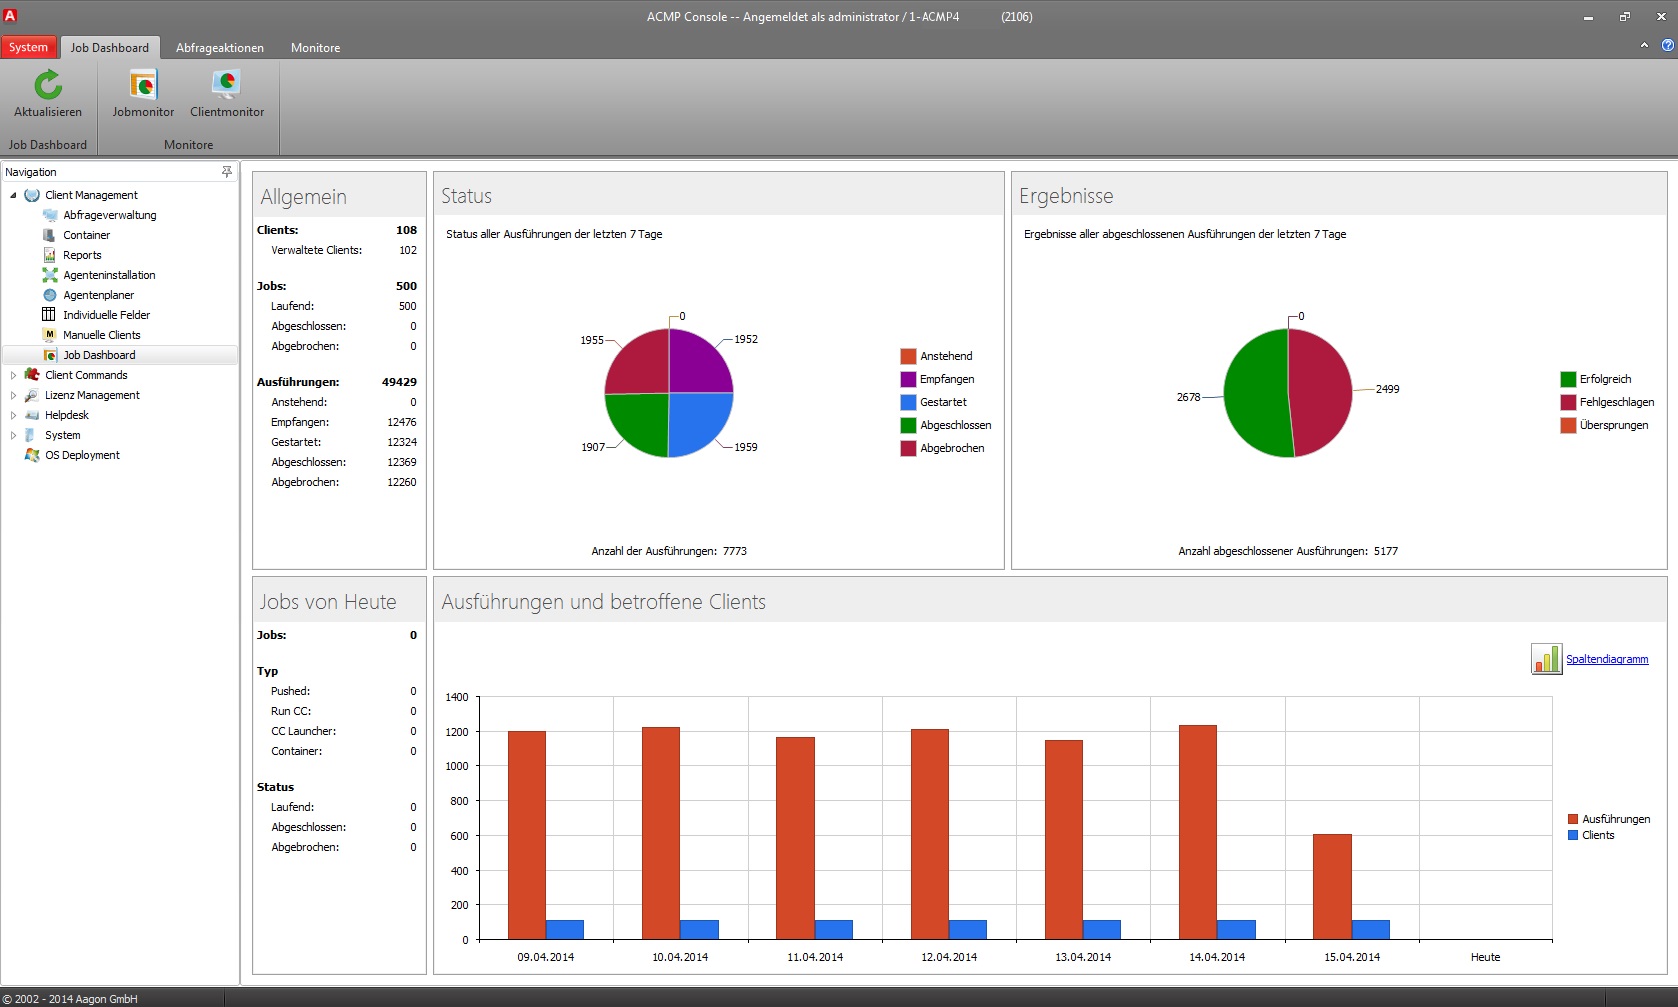This screenshot has height=1007, width=1678.
Task: Open the Jobmonitor from the ribbon
Action: pyautogui.click(x=143, y=86)
